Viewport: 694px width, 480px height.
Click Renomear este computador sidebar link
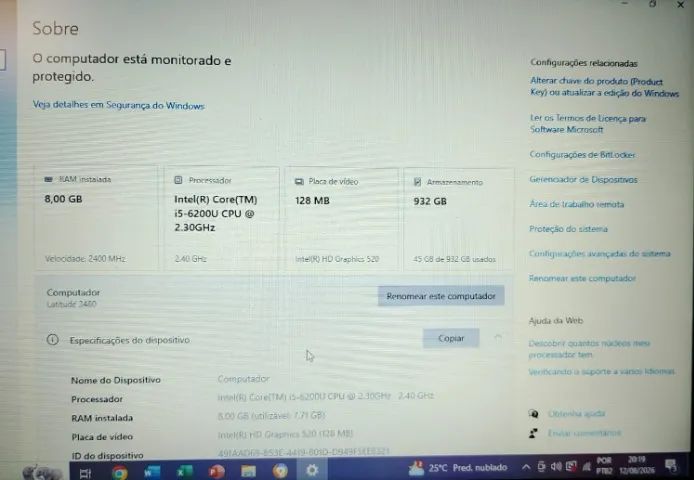582,278
